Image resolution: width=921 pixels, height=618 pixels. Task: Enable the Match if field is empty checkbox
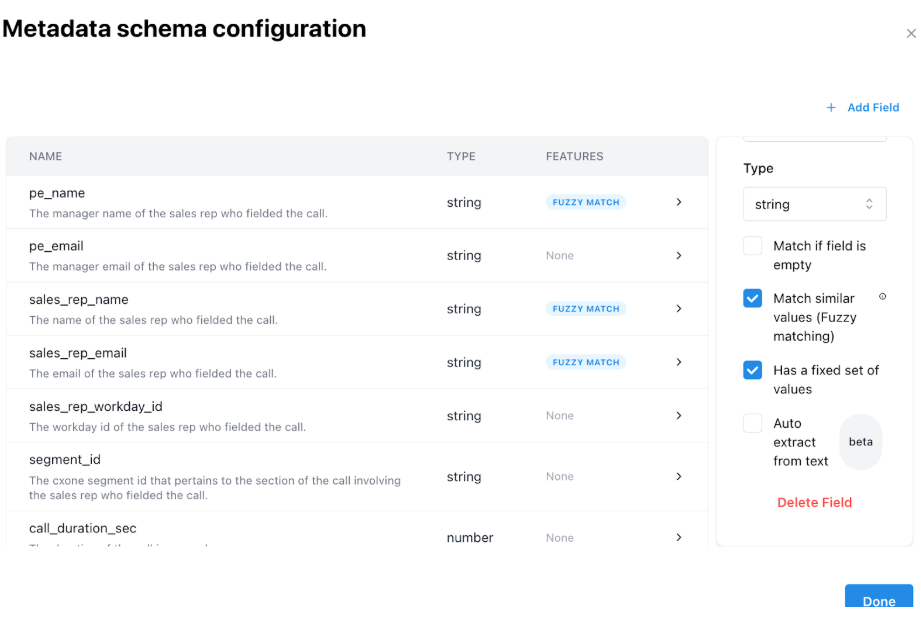tap(755, 246)
